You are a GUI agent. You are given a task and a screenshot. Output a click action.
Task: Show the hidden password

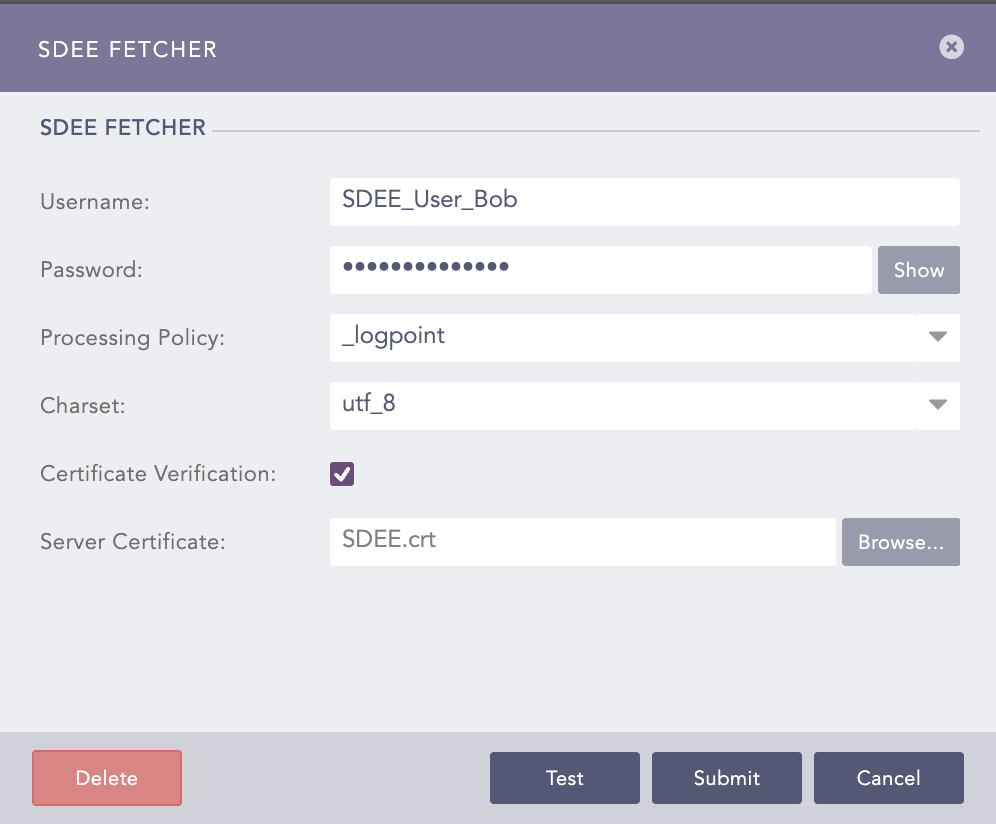point(918,270)
